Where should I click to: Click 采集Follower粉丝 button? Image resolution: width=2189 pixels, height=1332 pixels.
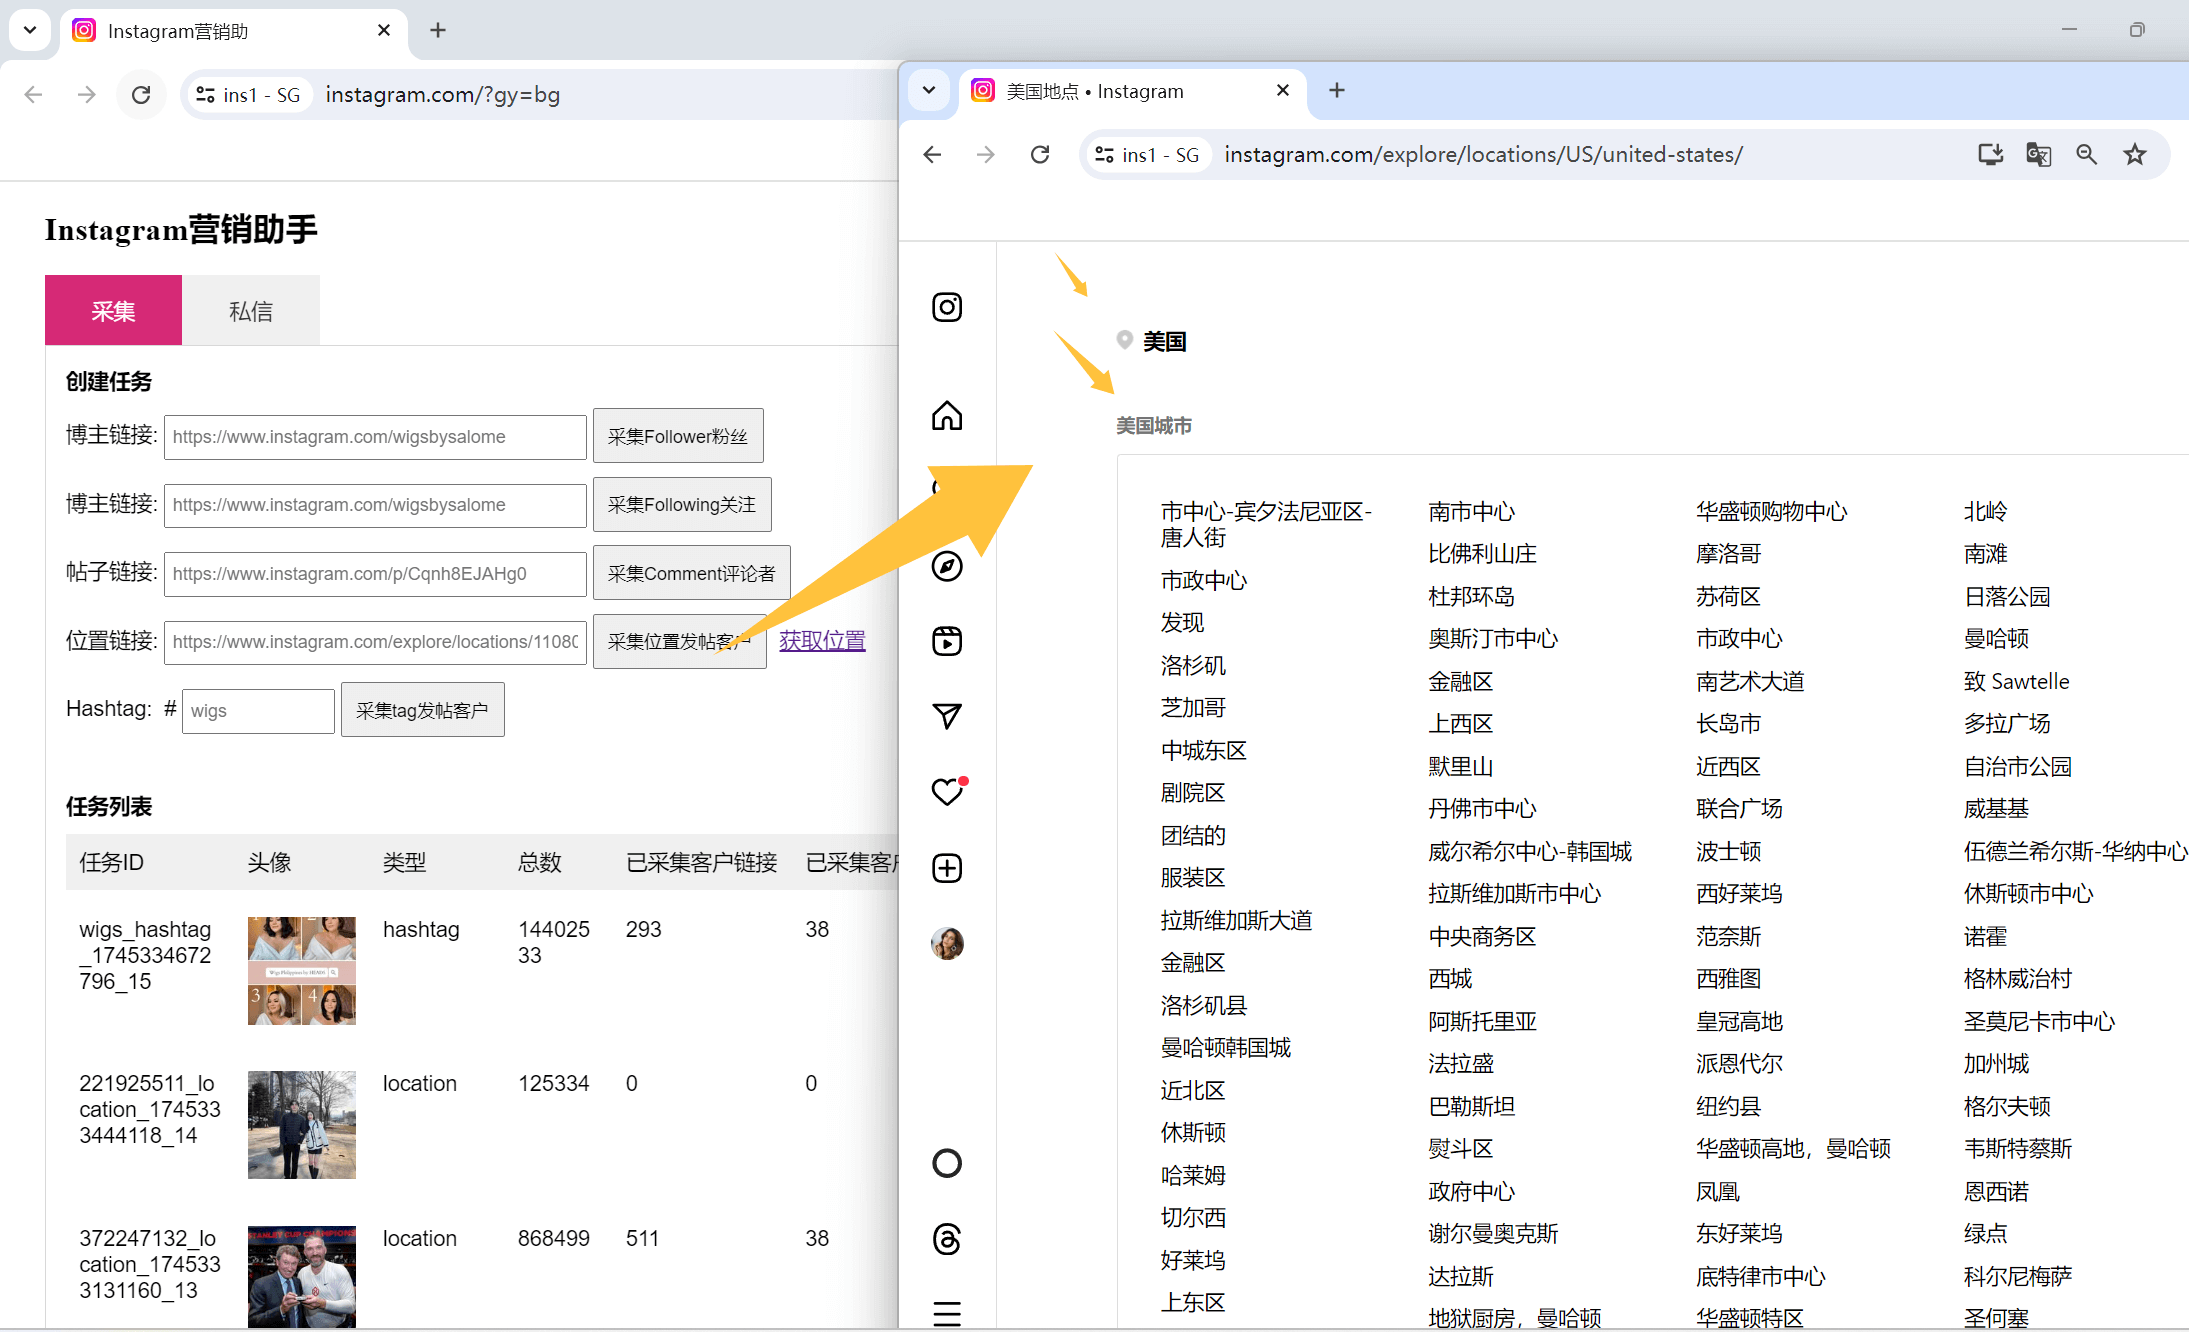(678, 436)
